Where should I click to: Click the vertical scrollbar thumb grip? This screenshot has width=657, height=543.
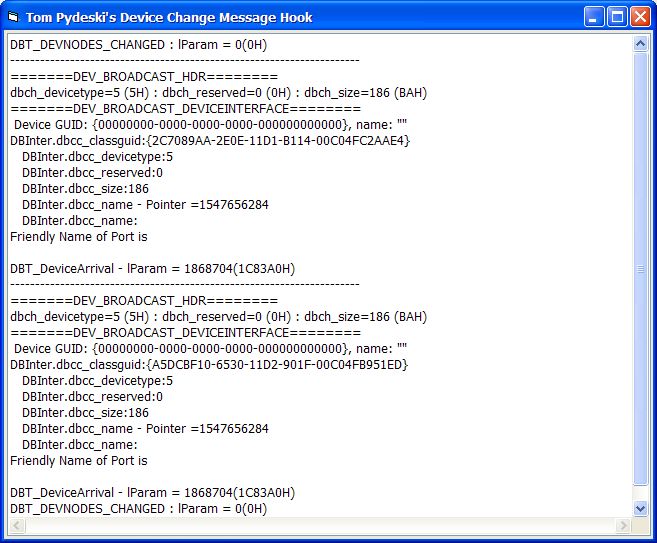click(x=641, y=269)
